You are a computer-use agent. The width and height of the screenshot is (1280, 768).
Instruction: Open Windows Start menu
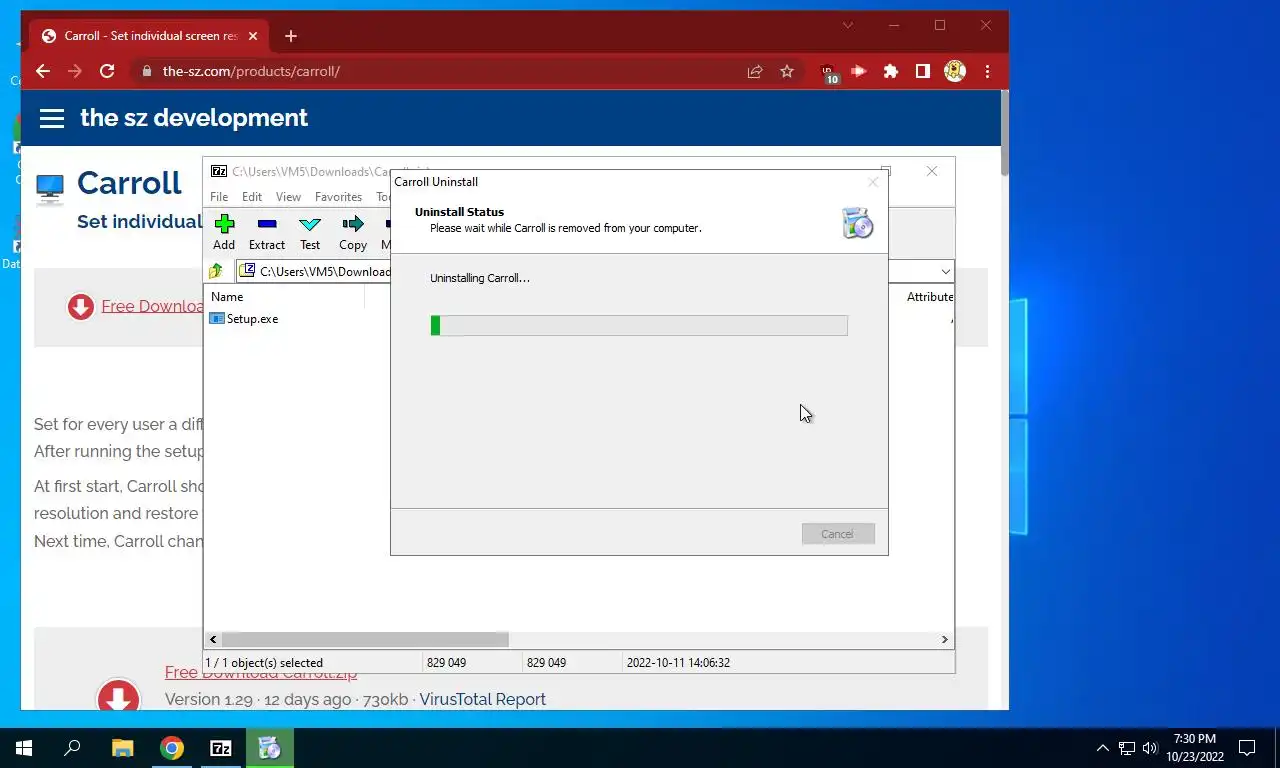[x=24, y=748]
